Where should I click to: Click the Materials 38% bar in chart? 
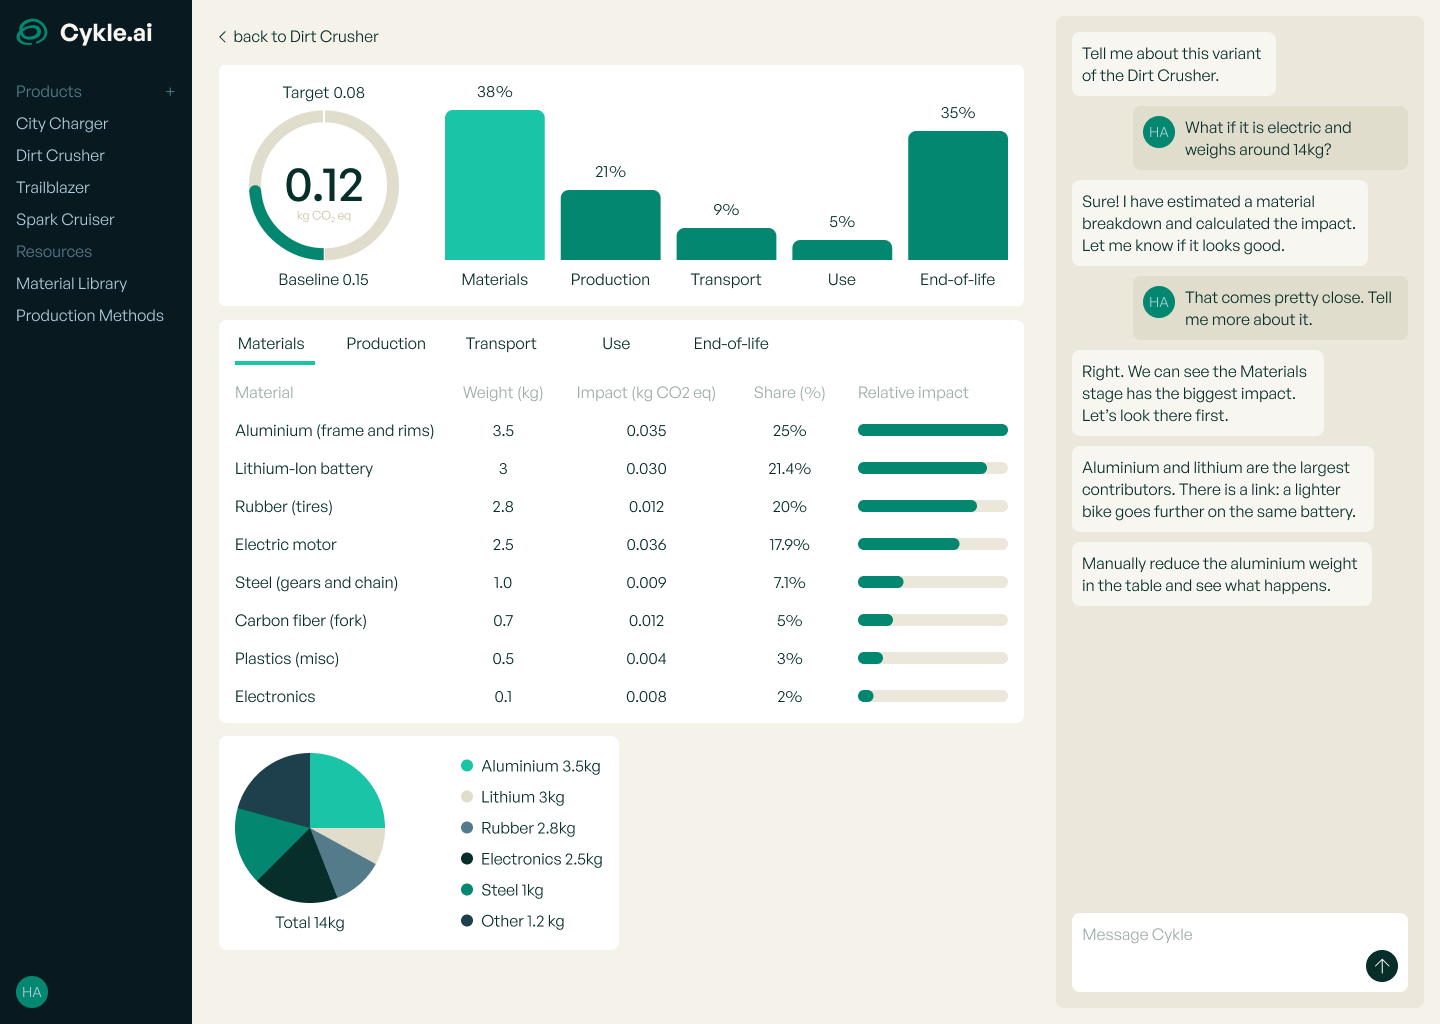[x=495, y=185]
